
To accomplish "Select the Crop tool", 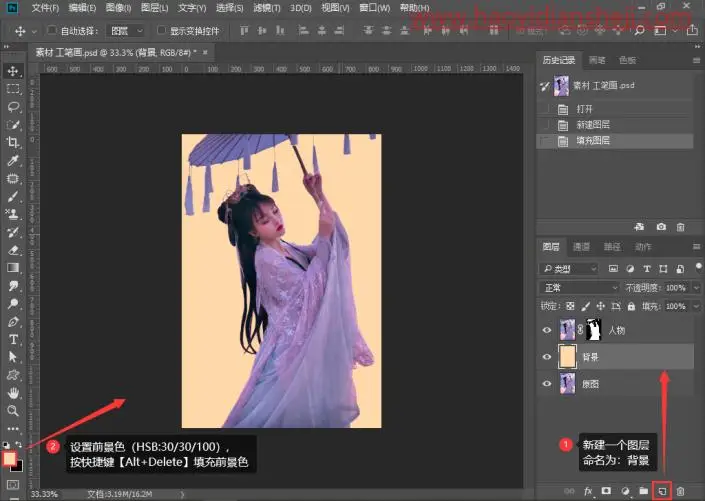I will point(13,143).
